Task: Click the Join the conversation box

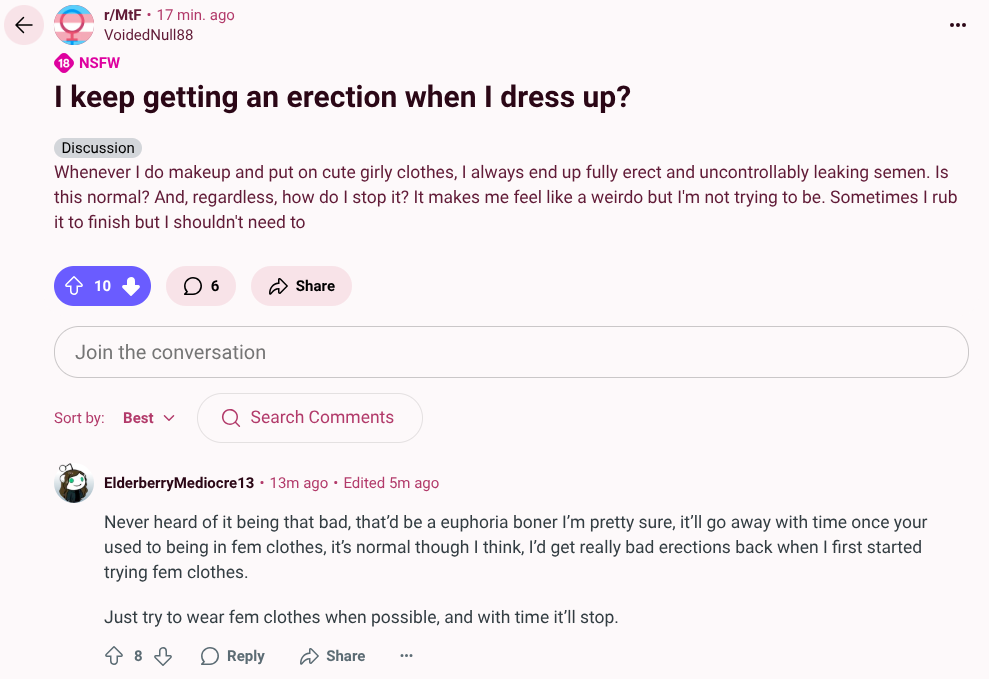Action: [x=511, y=352]
